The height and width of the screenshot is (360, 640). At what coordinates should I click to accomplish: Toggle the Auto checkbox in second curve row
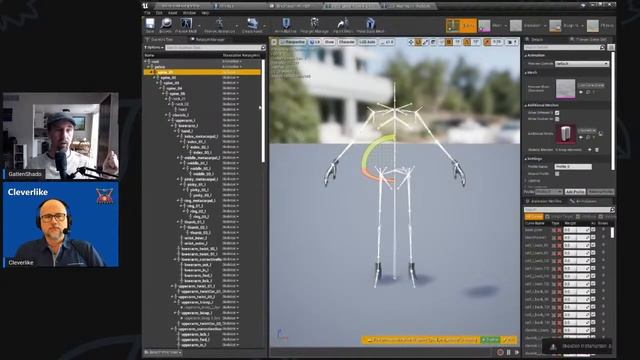tap(593, 238)
